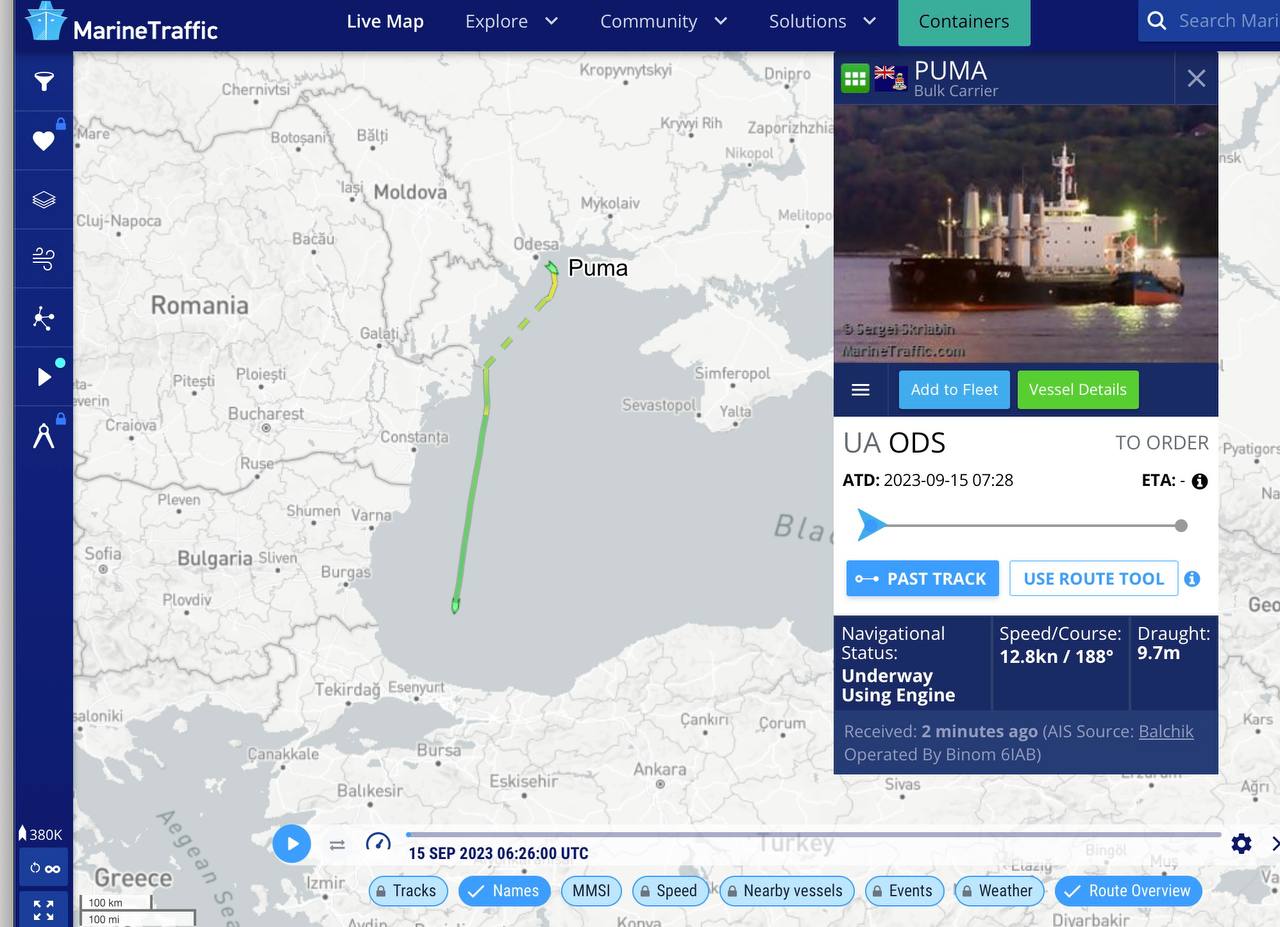Open the map filter funnel tool

tap(43, 82)
